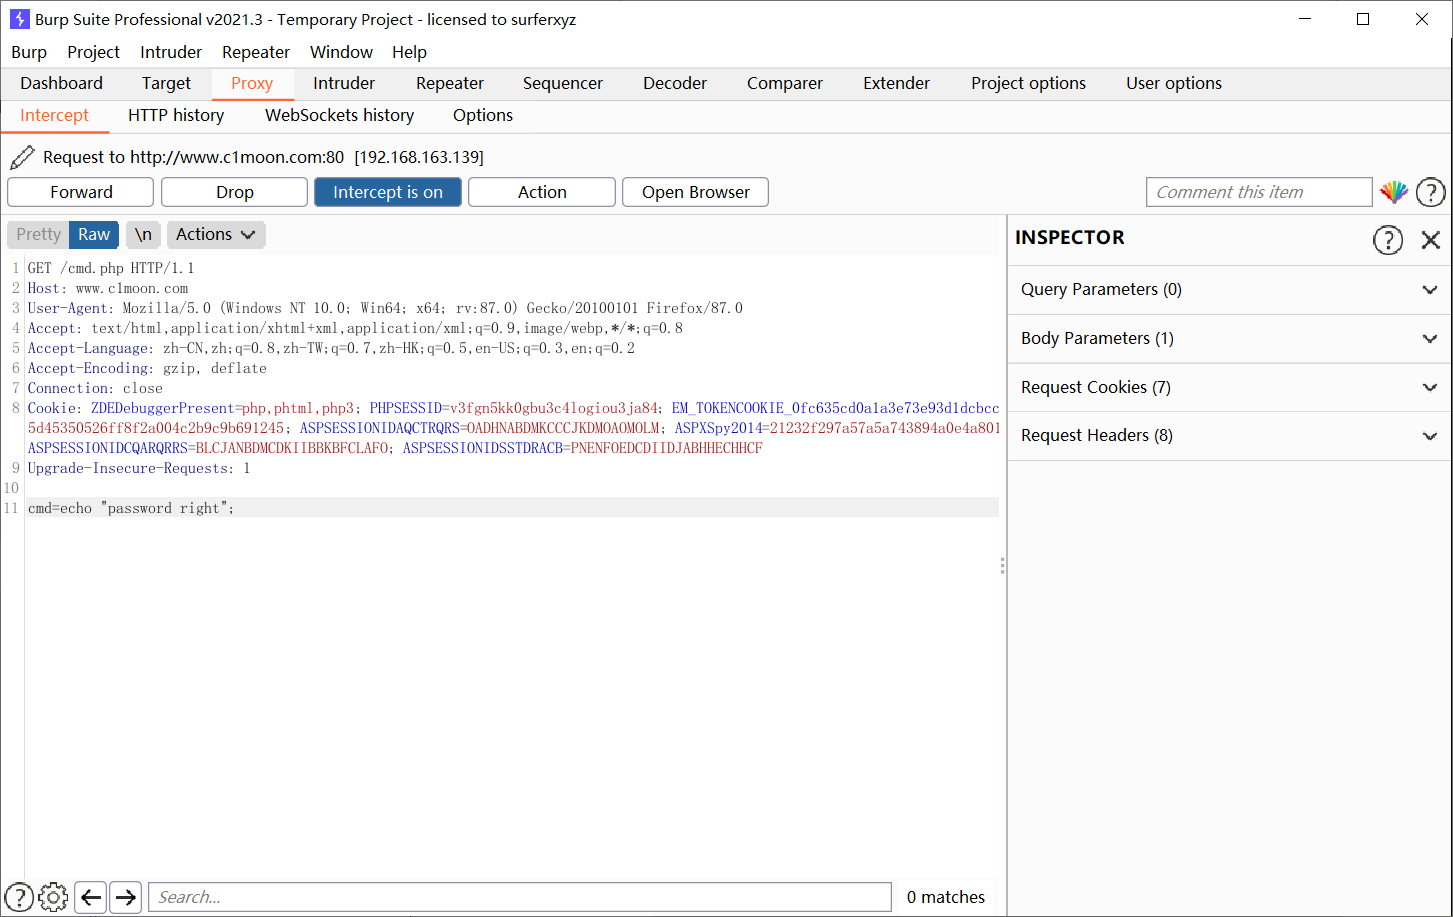Screen dimensions: 1453x917
Task: Open WebSockets history sub-tab
Action: 339,115
